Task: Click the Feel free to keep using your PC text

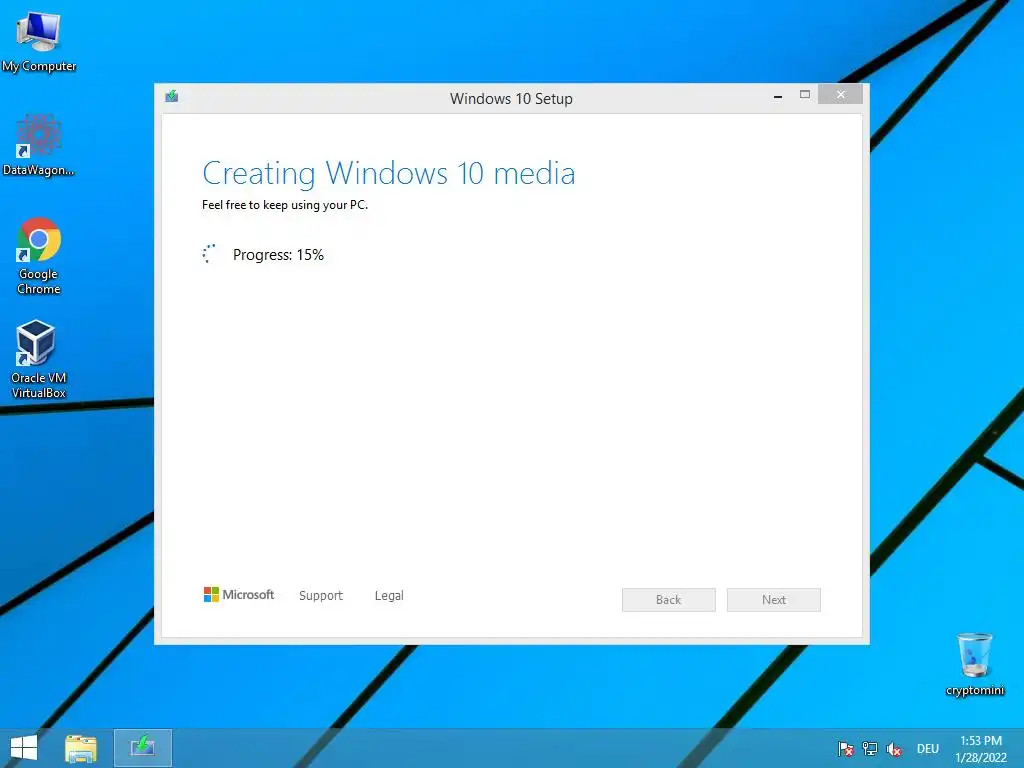Action: [285, 205]
